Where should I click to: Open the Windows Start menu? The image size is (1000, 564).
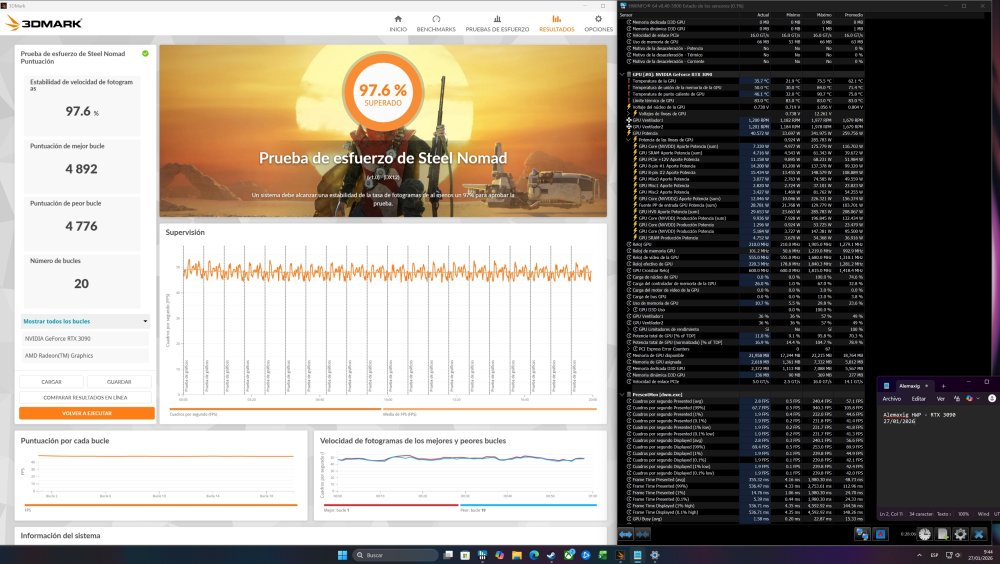[x=342, y=555]
